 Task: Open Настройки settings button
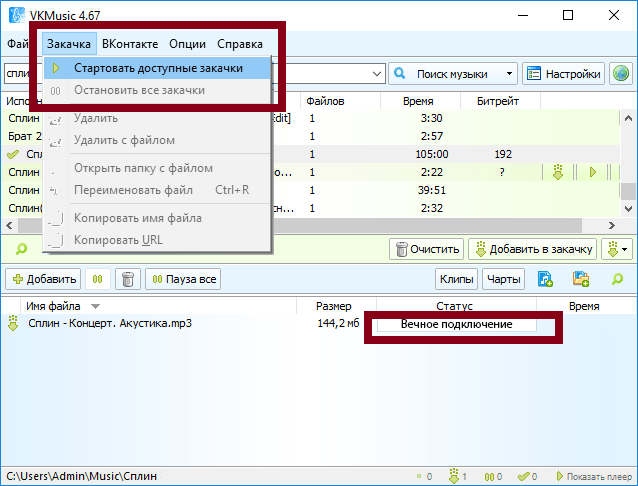564,74
